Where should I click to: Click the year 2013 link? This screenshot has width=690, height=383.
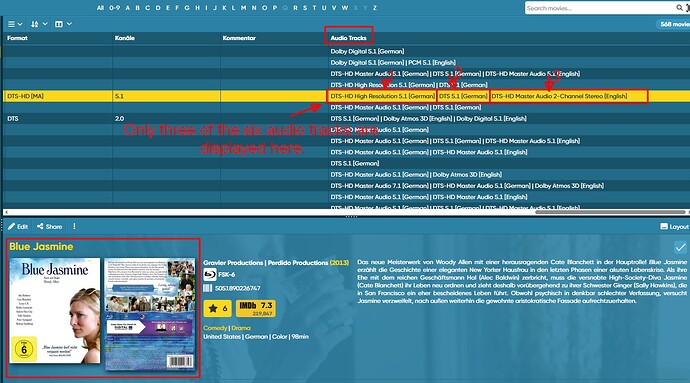click(339, 262)
